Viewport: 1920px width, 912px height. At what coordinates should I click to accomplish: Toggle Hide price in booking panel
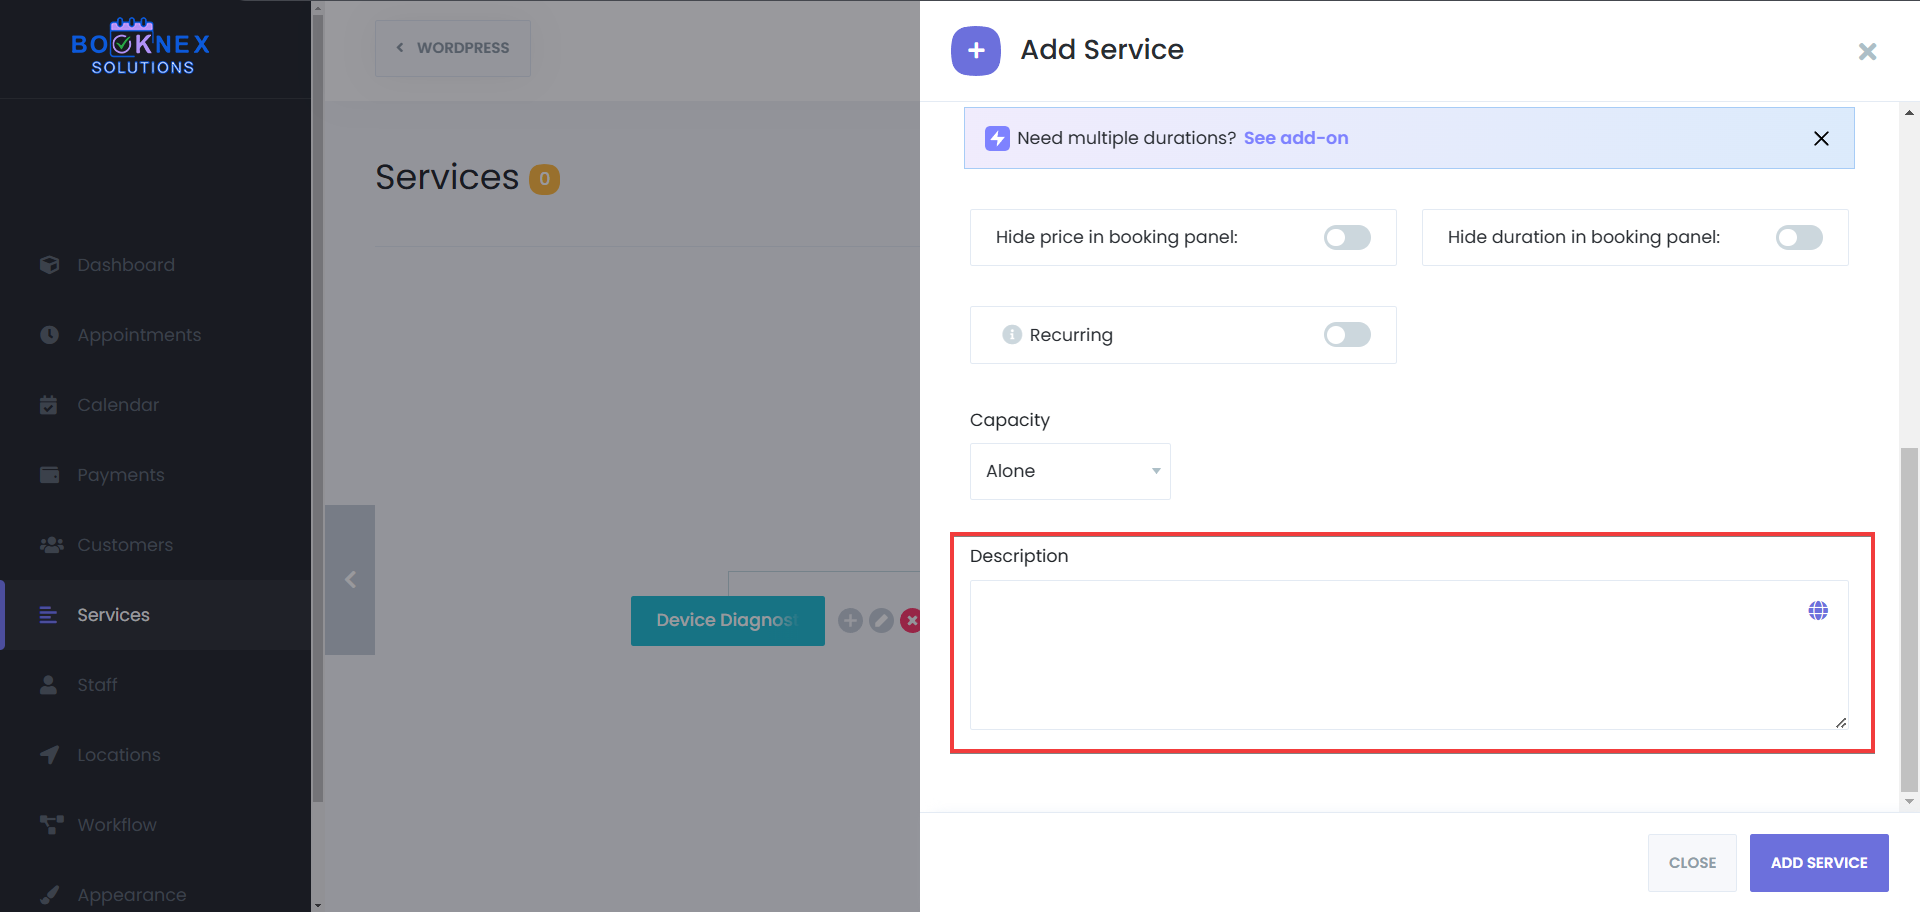[1346, 238]
